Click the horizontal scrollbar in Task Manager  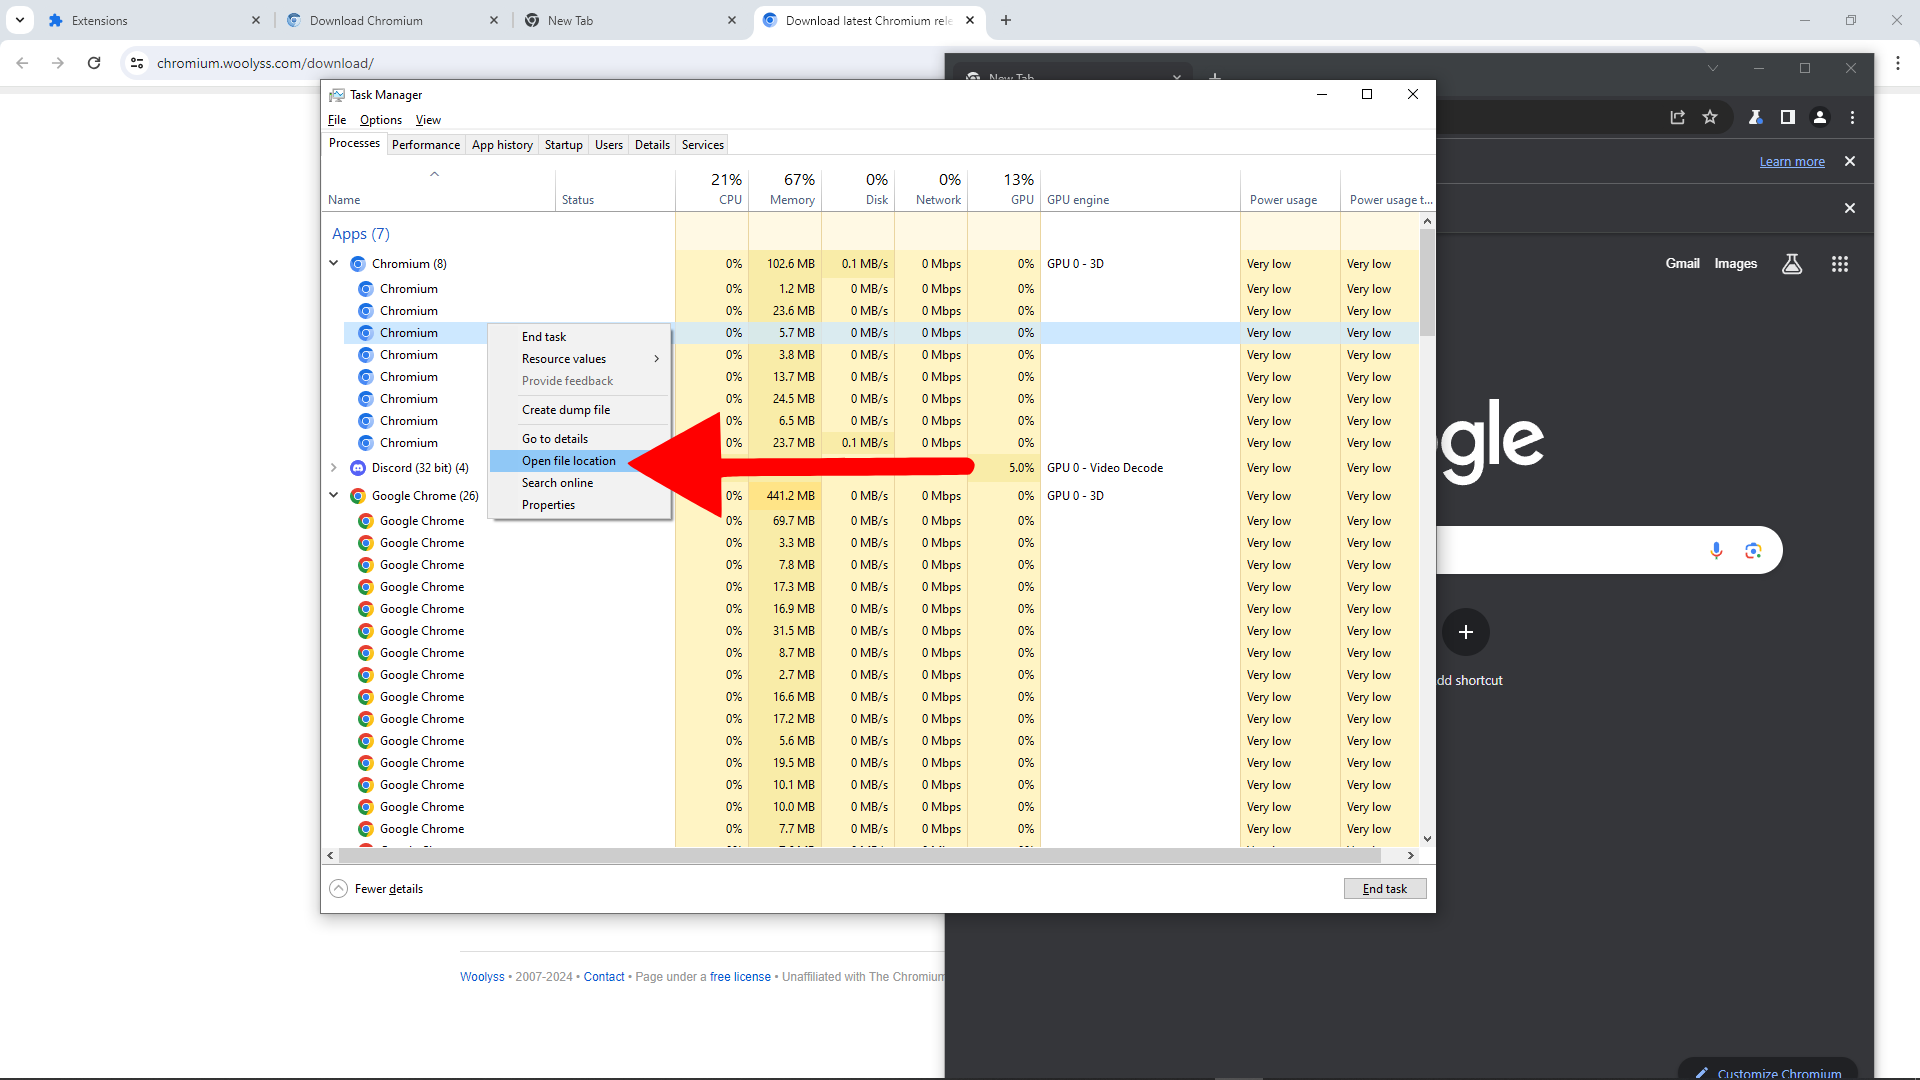[x=860, y=856]
